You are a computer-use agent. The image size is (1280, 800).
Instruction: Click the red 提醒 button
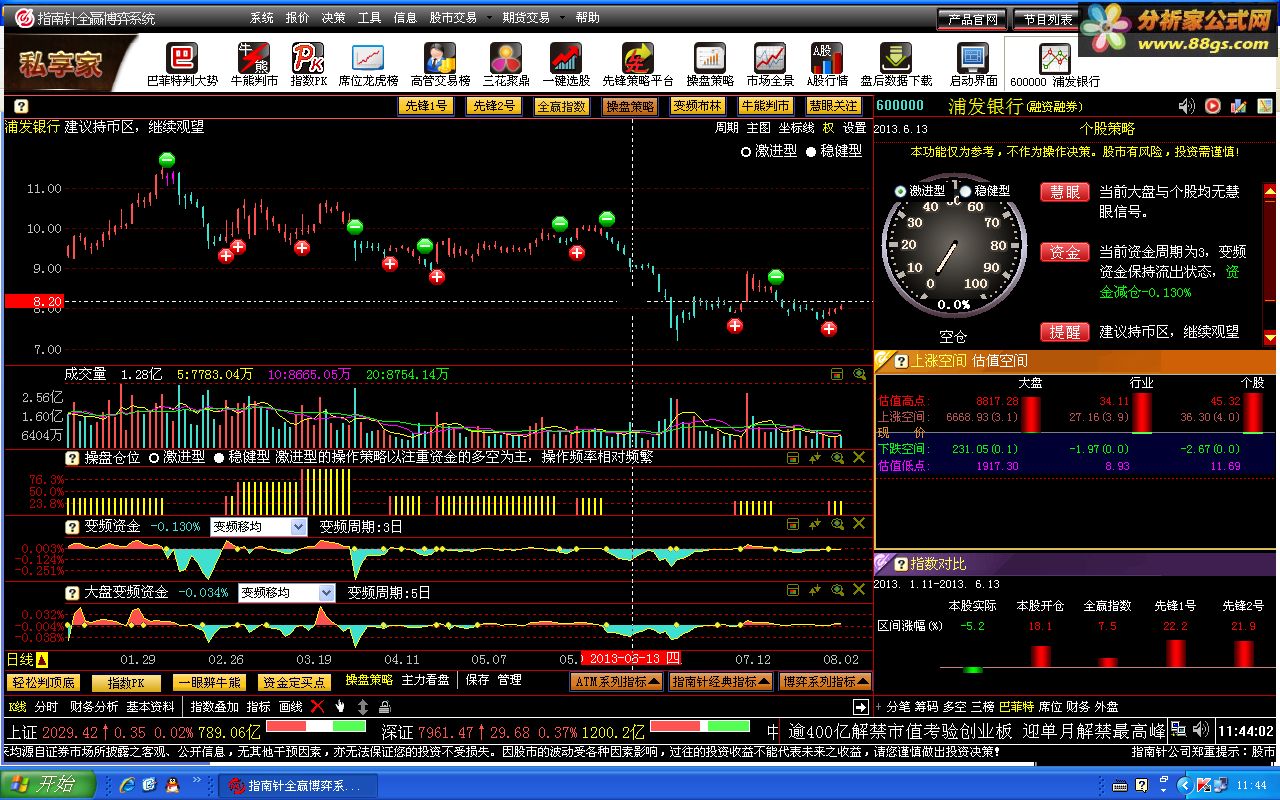point(1065,332)
